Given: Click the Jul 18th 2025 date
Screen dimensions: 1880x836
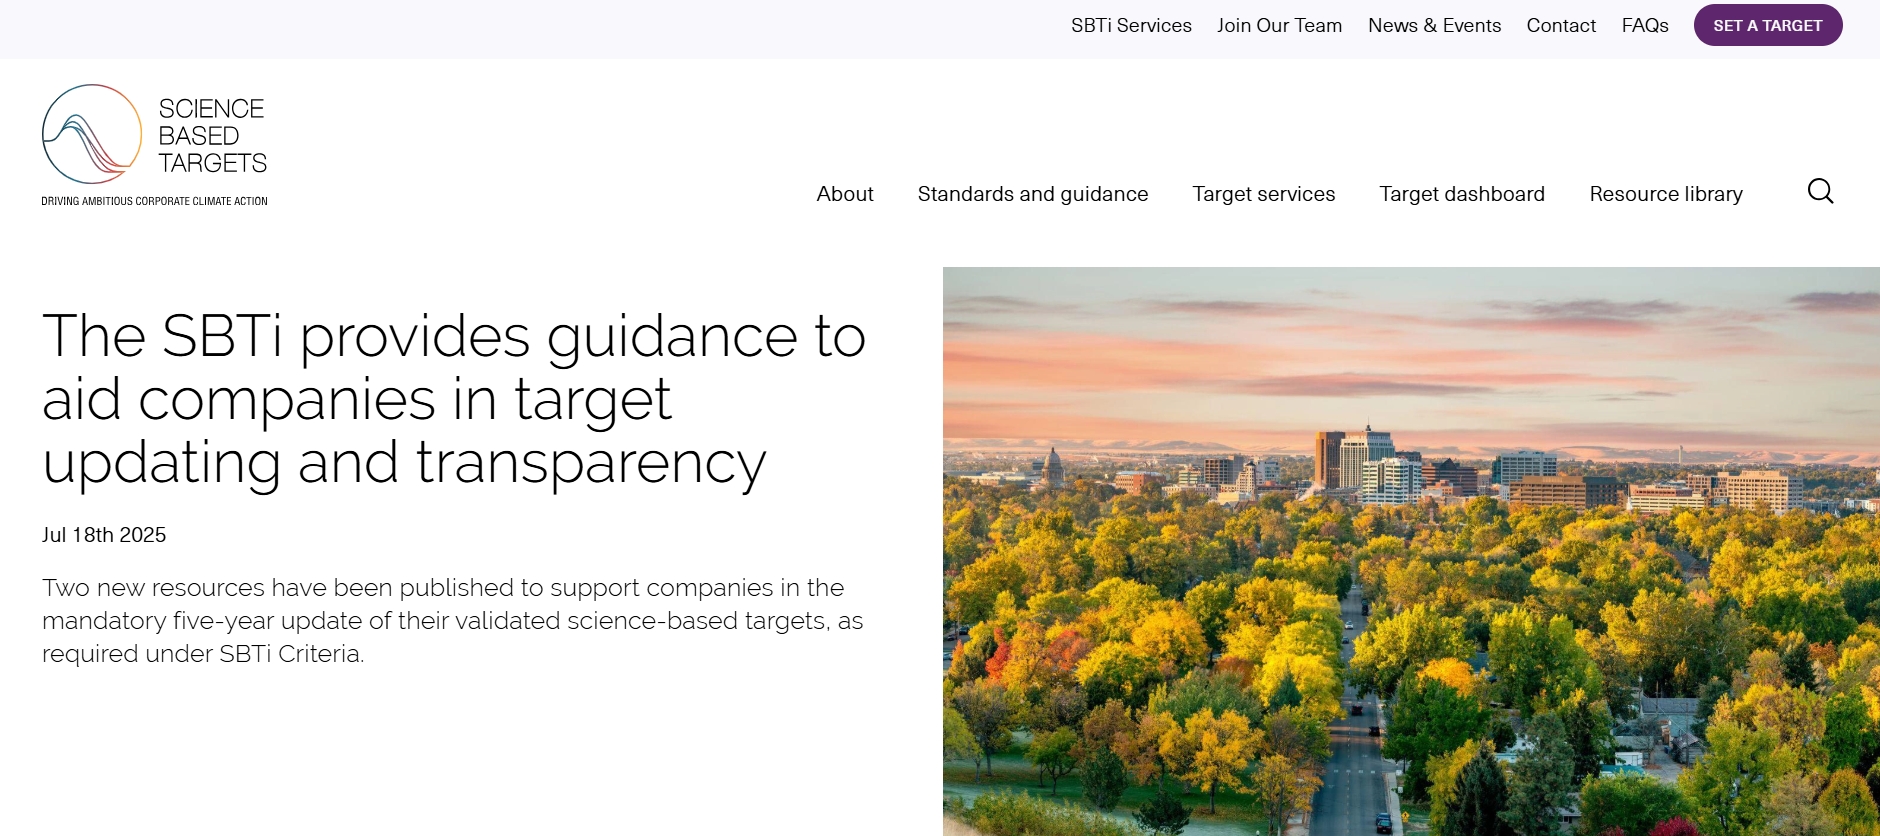Looking at the screenshot, I should [104, 535].
